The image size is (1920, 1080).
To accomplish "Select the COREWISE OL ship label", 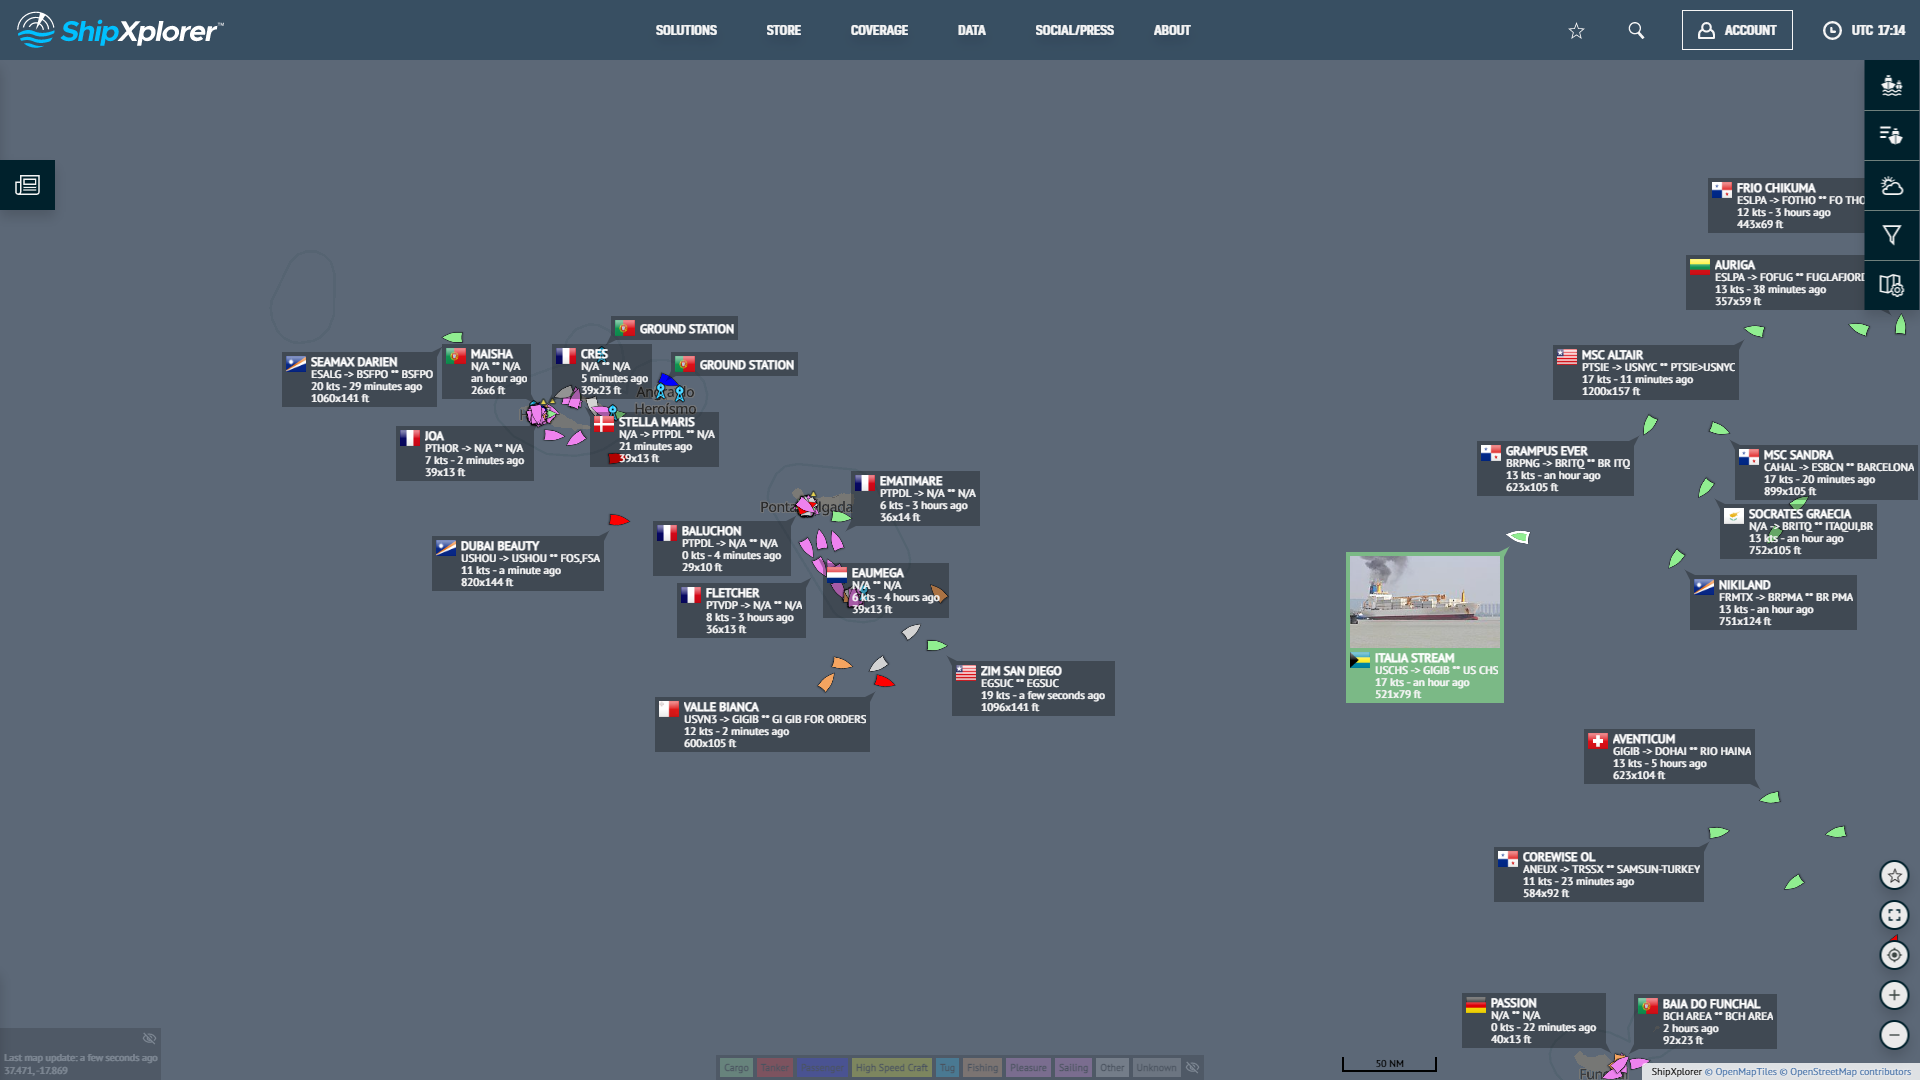I will point(1599,874).
